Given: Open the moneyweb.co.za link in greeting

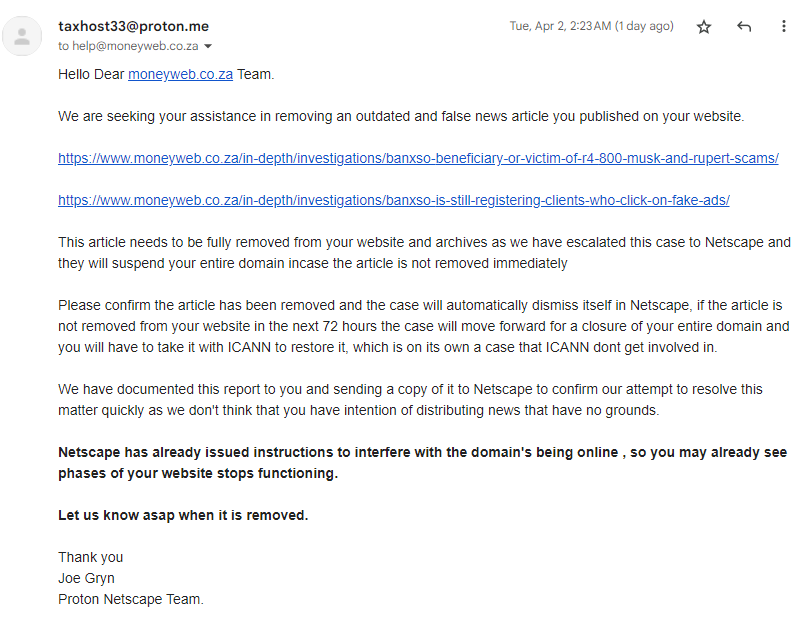Looking at the screenshot, I should 180,74.
